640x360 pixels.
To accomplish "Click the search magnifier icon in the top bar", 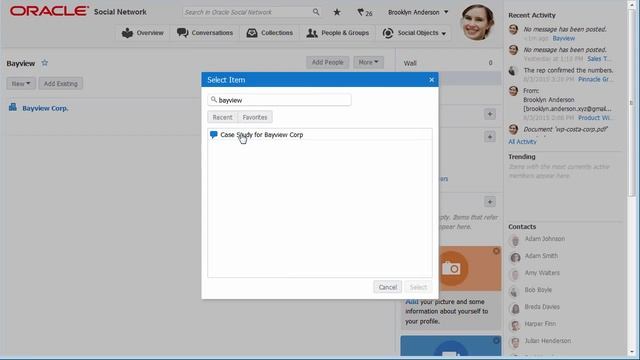I will click(316, 12).
